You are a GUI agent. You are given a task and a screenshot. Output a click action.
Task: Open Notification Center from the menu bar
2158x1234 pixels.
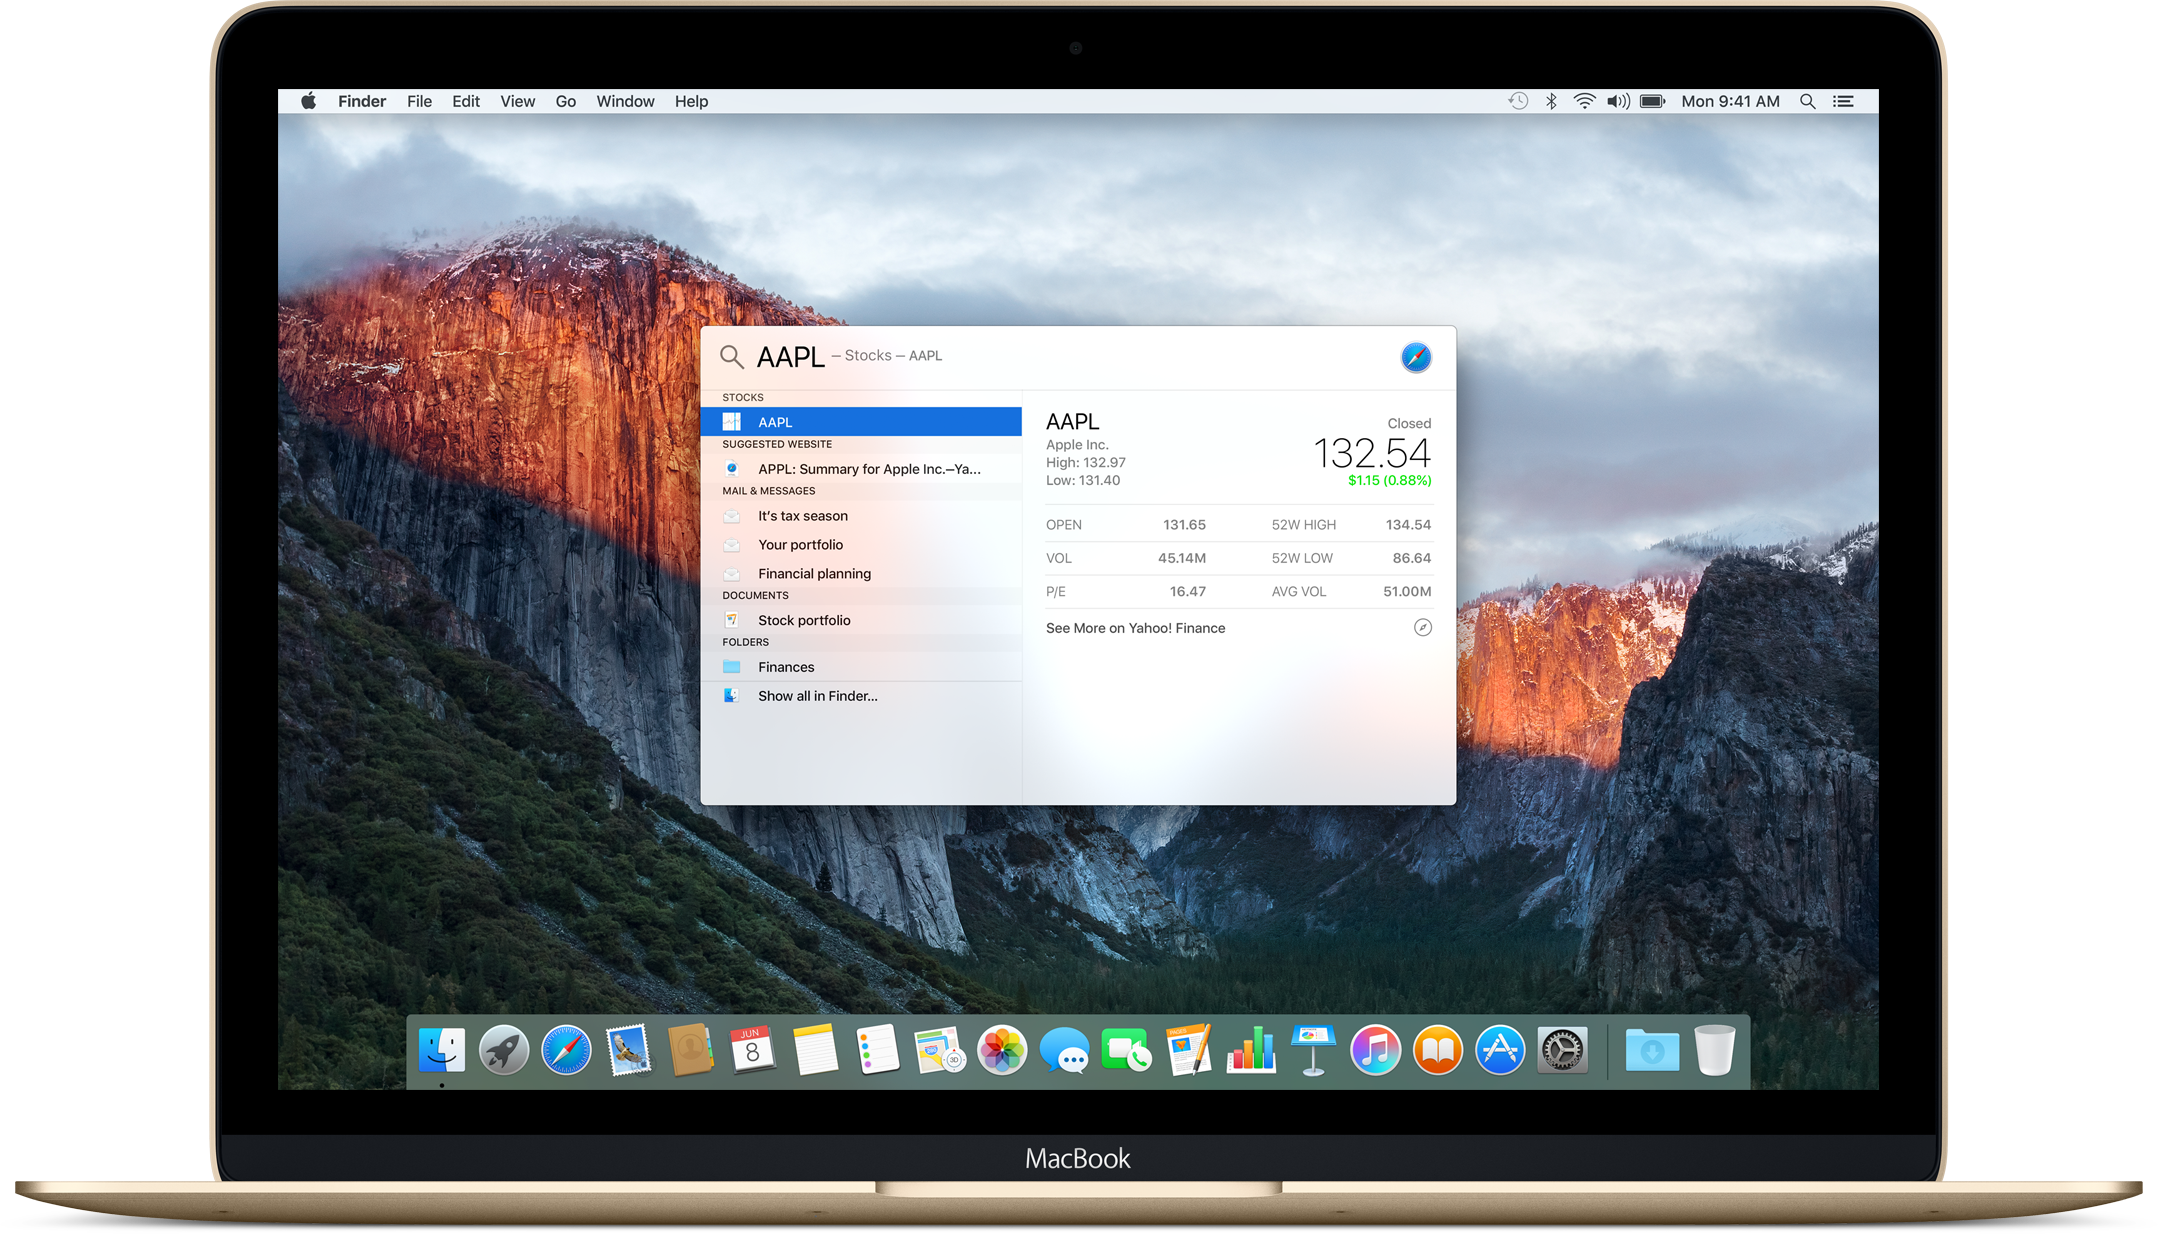coord(1843,100)
